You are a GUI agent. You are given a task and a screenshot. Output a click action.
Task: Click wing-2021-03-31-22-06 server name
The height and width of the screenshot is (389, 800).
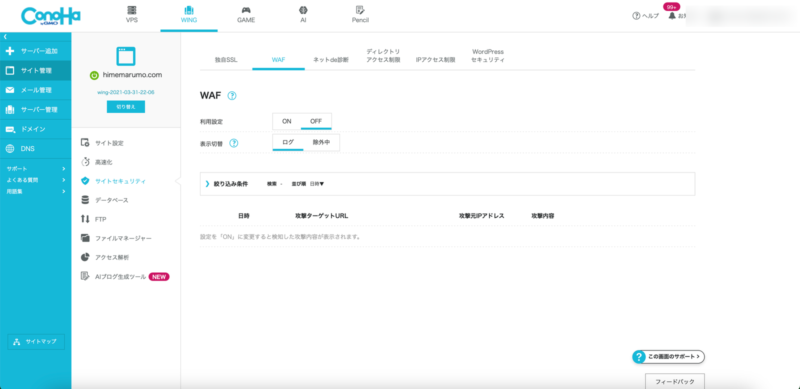[x=126, y=92]
